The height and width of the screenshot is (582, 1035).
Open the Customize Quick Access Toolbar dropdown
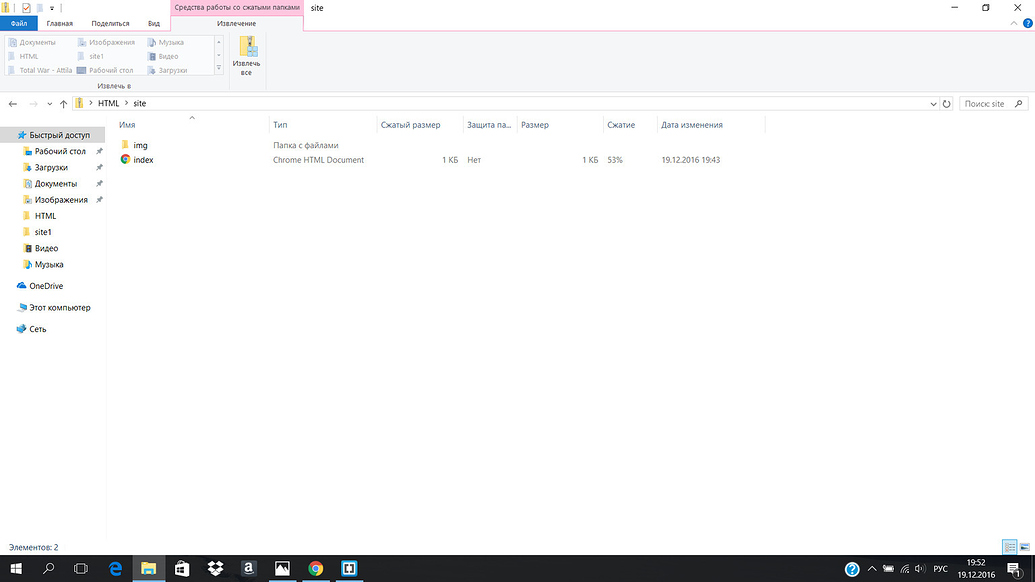[51, 9]
